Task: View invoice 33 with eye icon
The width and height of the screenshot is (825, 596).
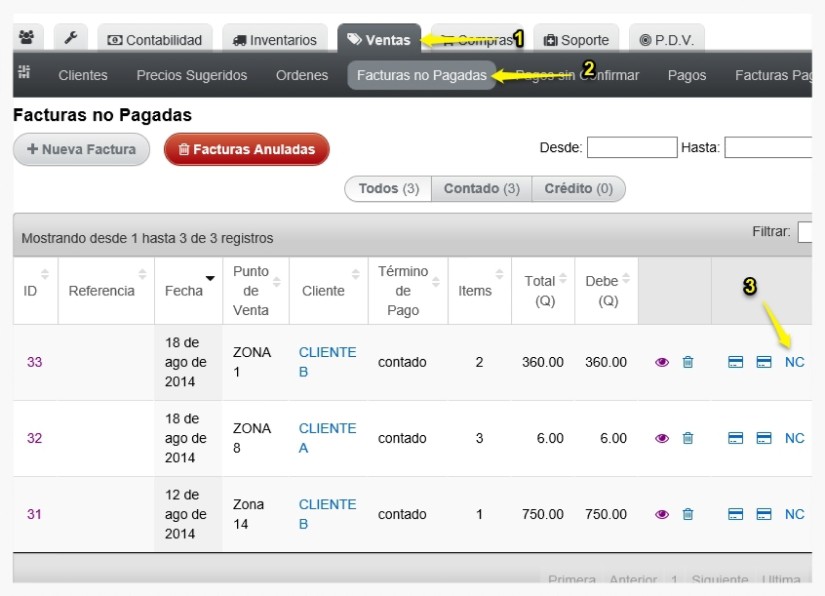Action: coord(662,362)
